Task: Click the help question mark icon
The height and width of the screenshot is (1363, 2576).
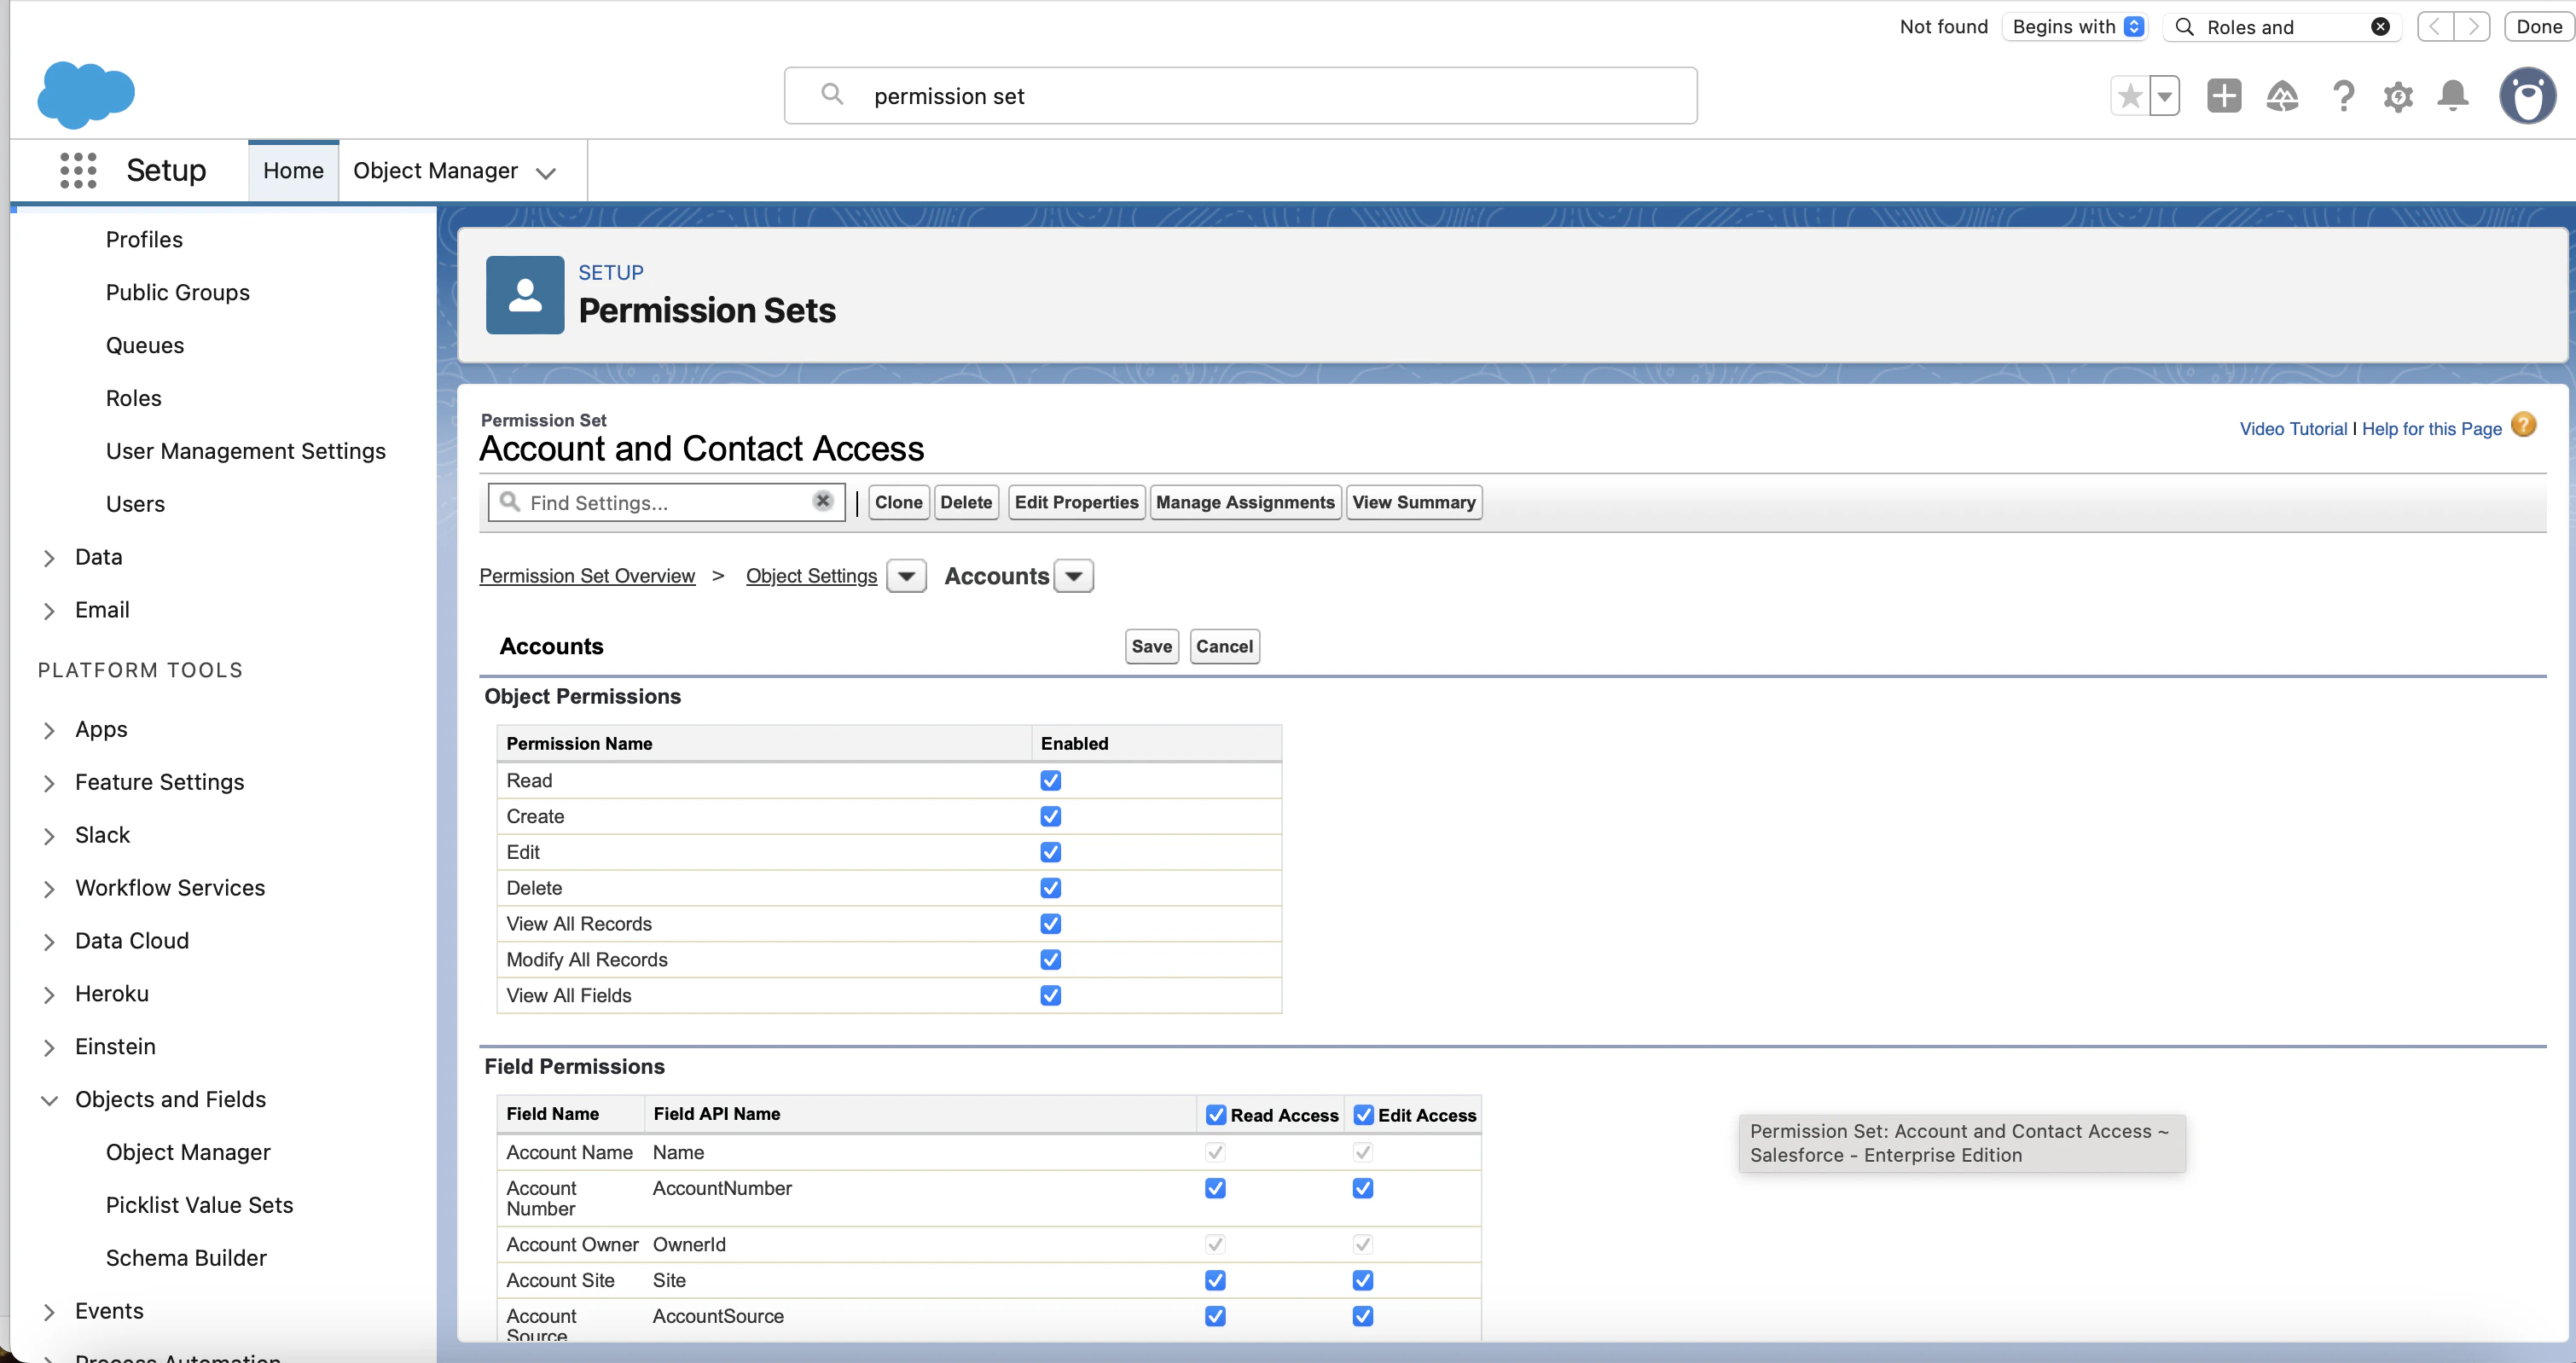Action: 2342,96
